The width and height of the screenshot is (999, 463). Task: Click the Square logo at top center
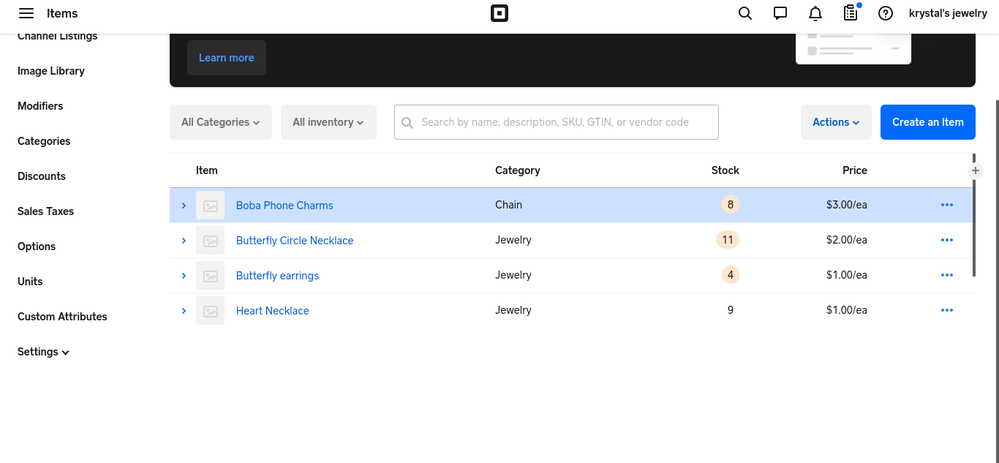pos(499,13)
